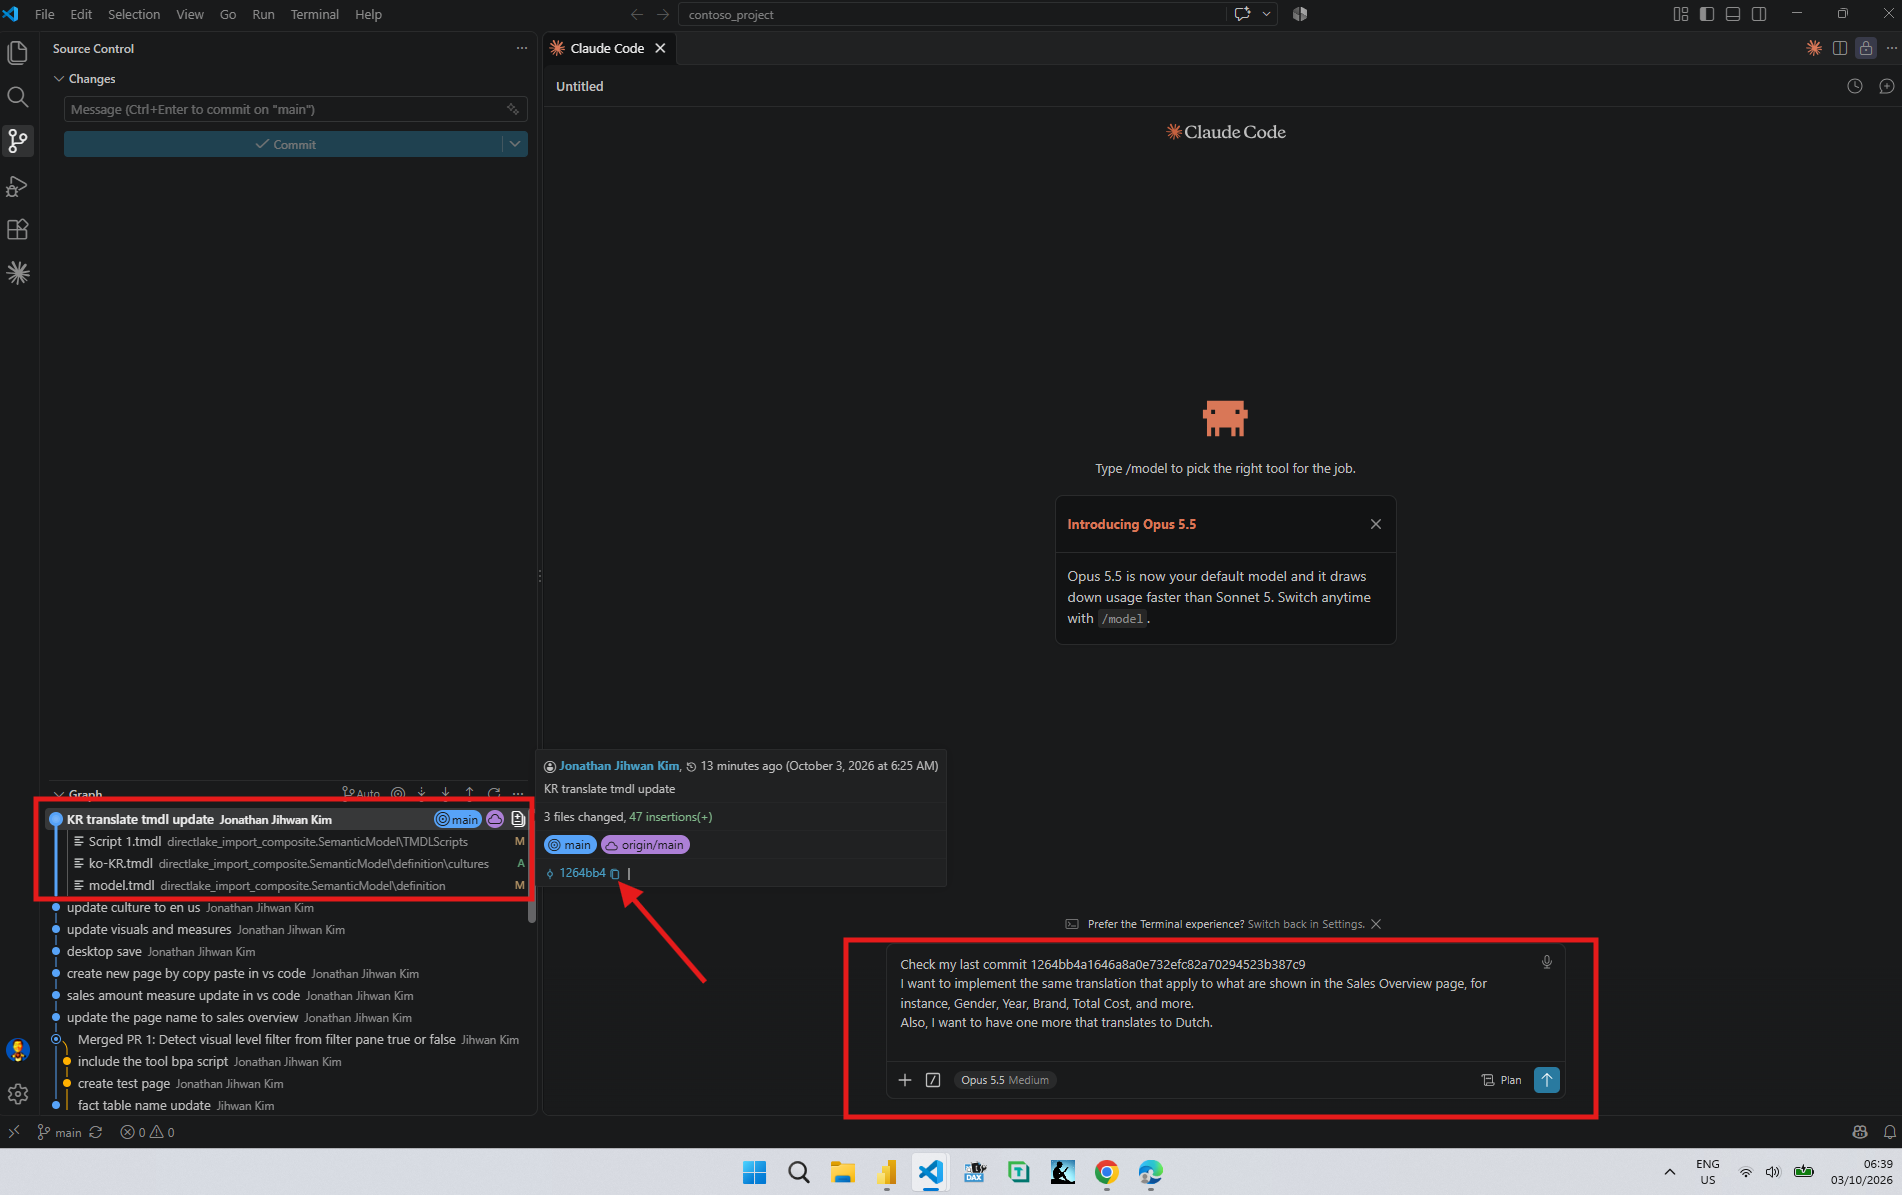Open Claude Code session history clock
The width and height of the screenshot is (1902, 1195).
click(x=1855, y=86)
